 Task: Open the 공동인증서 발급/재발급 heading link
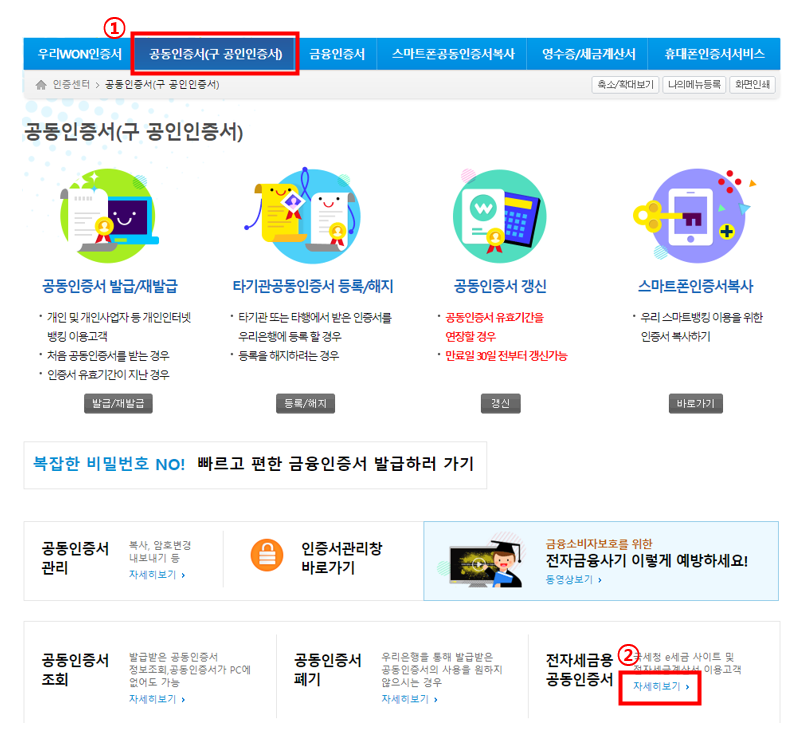tap(110, 286)
